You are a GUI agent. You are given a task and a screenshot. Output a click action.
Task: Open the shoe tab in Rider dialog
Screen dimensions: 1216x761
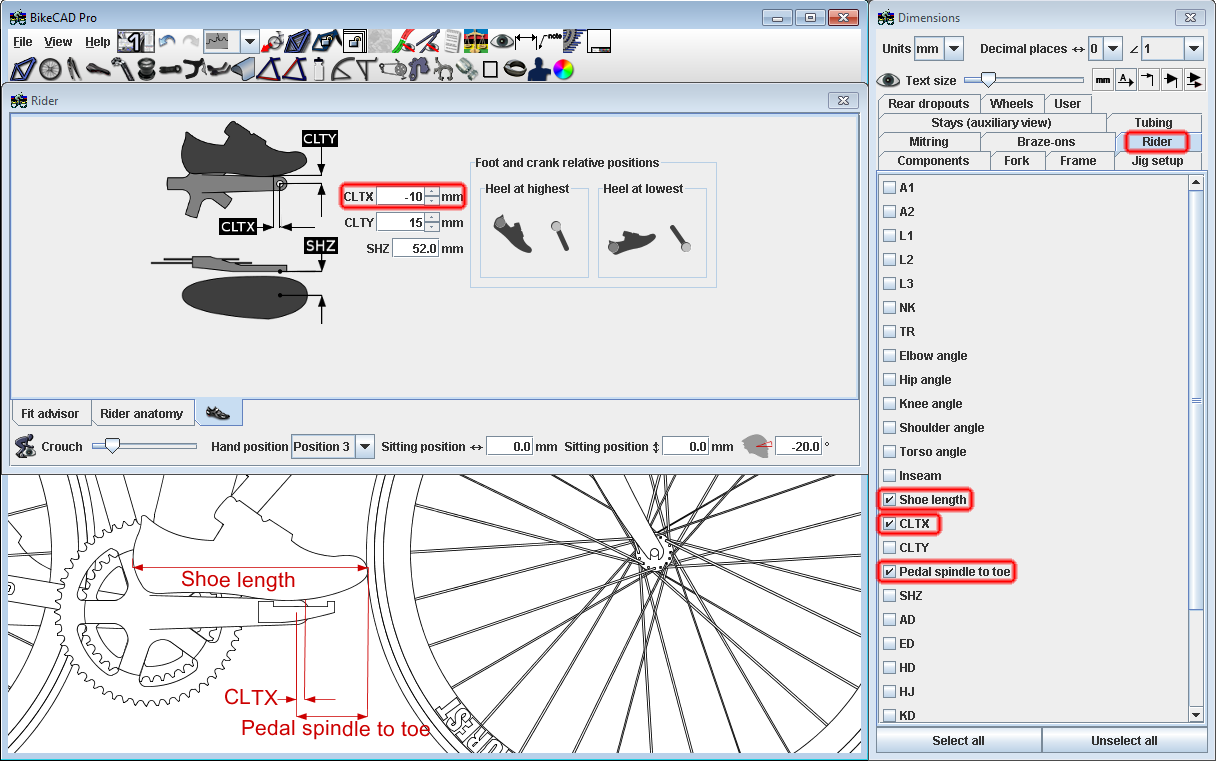(219, 413)
